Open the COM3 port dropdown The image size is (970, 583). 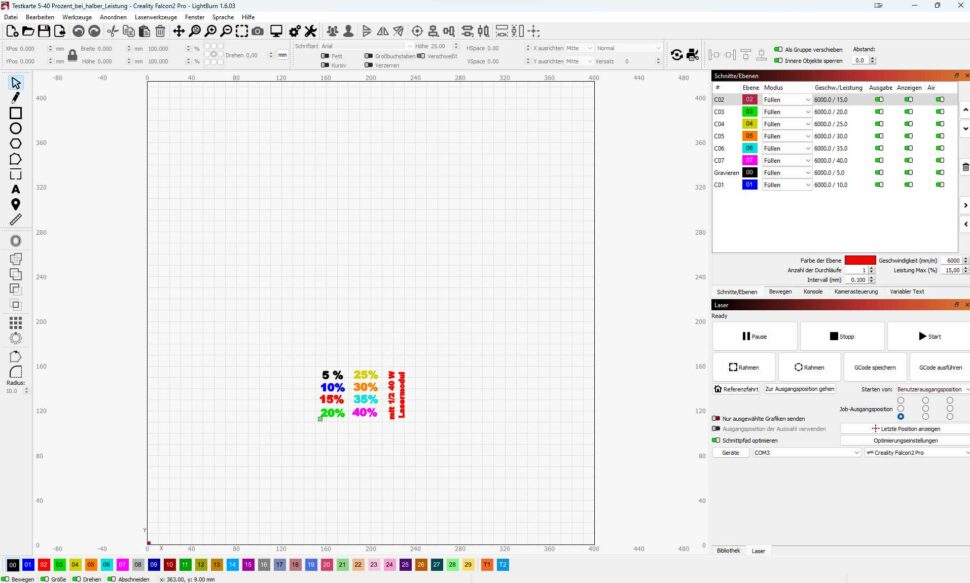click(x=807, y=452)
